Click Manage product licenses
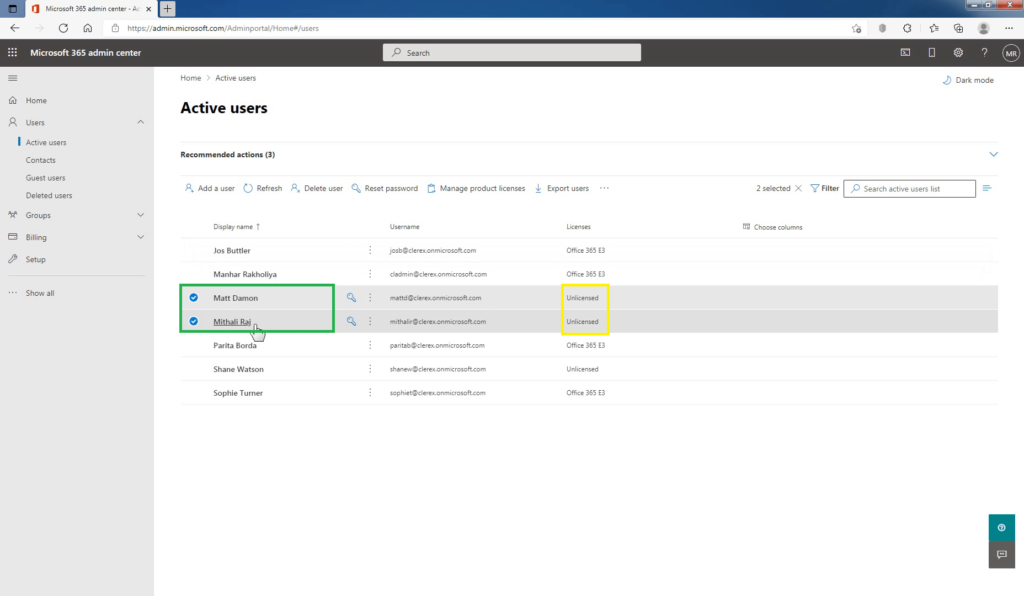 point(476,188)
